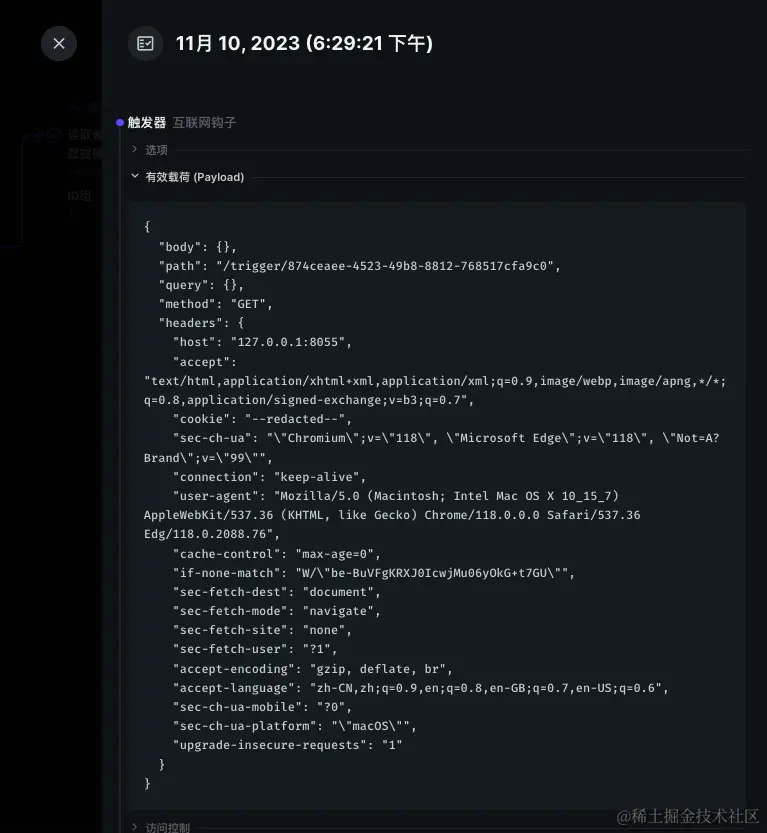Screen dimensions: 767x833
Task: Click the log entry icon beside the date
Action: [146, 43]
